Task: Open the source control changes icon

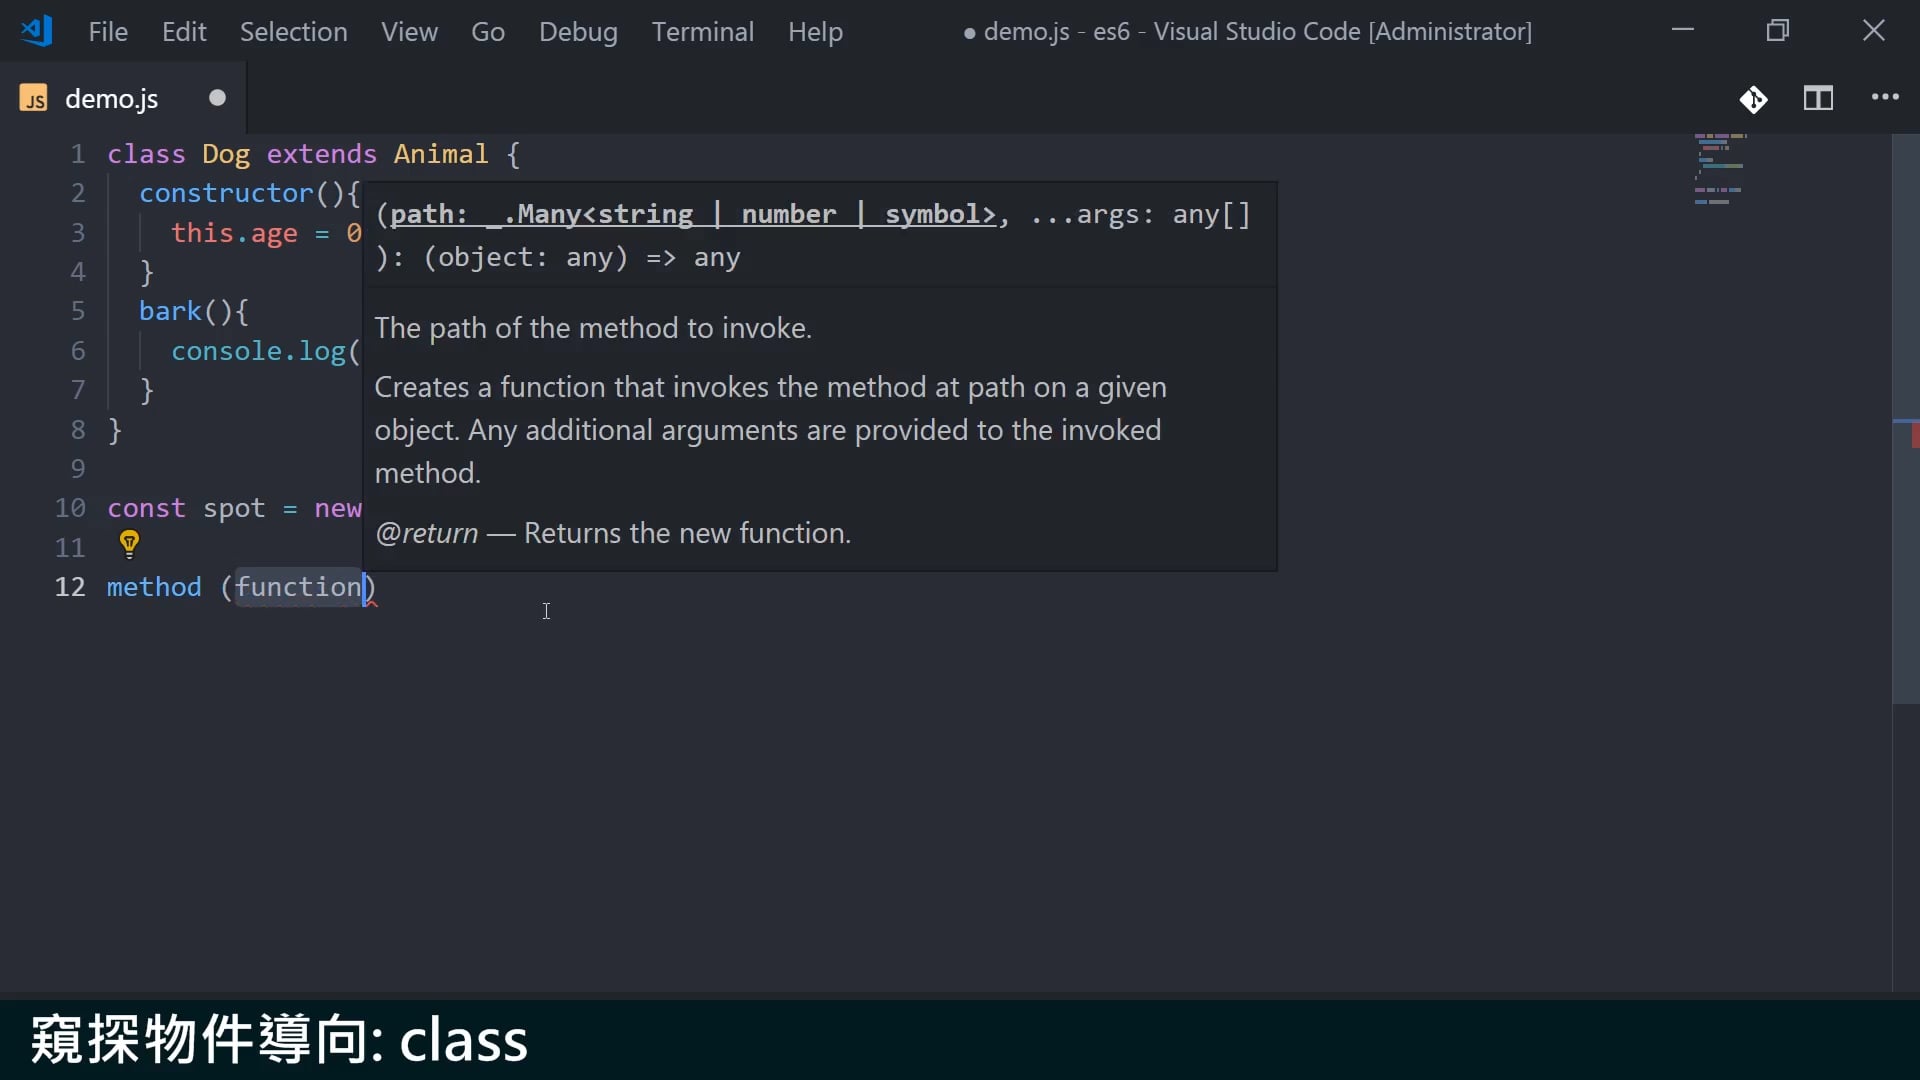Action: tap(1753, 99)
